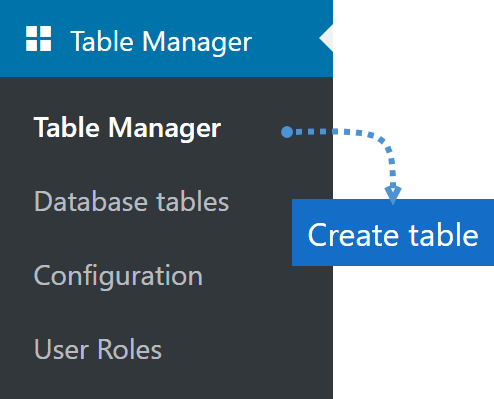Screen dimensions: 494x399
Task: Click empty dark sidebar space below User Roles
Action: click(167, 382)
